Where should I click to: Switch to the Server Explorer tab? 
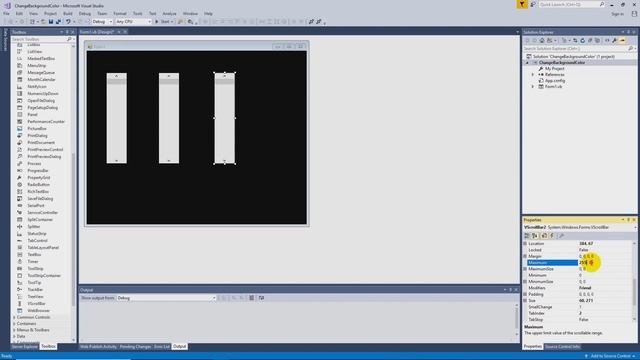24,347
